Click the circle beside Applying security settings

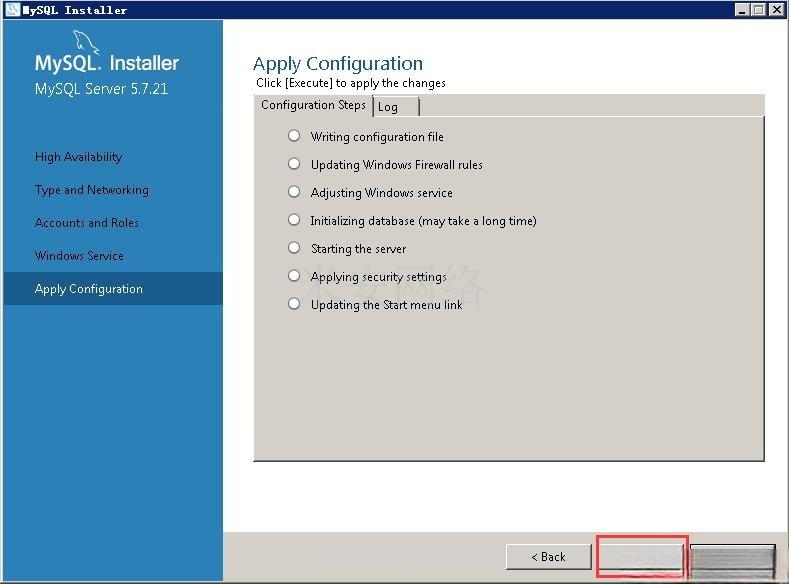tap(294, 276)
